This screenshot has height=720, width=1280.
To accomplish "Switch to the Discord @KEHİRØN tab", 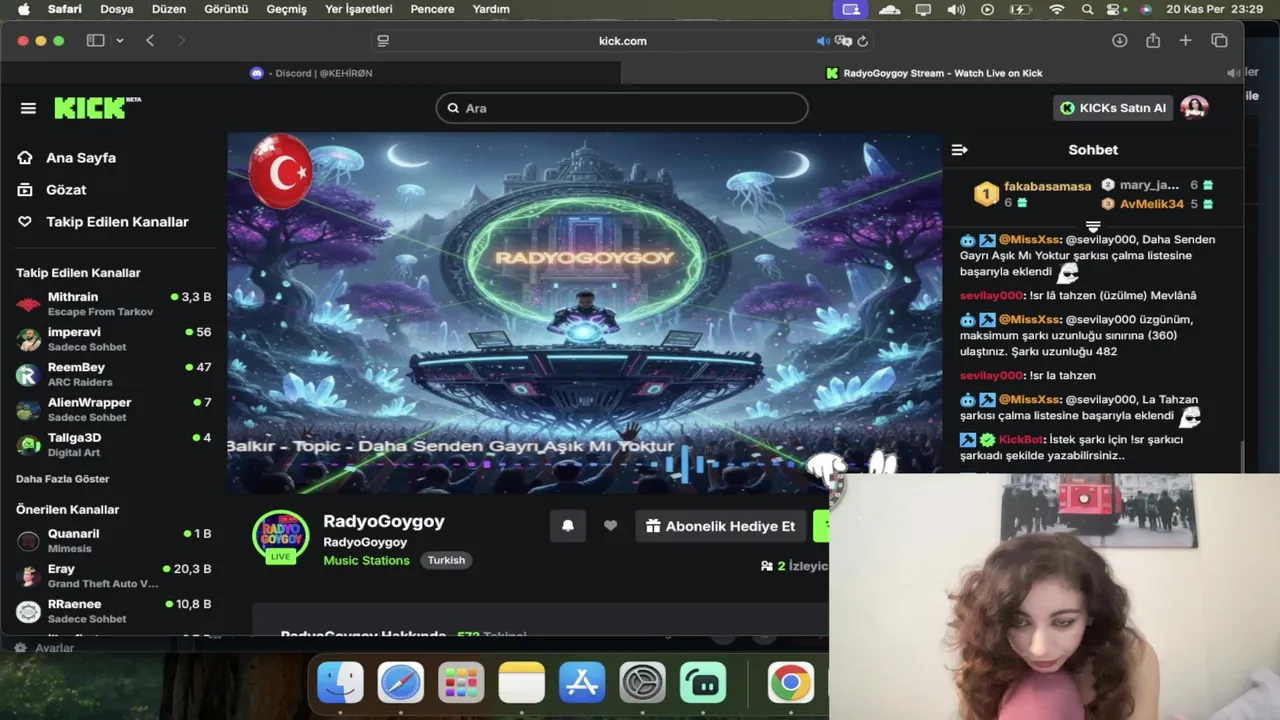I will (311, 73).
